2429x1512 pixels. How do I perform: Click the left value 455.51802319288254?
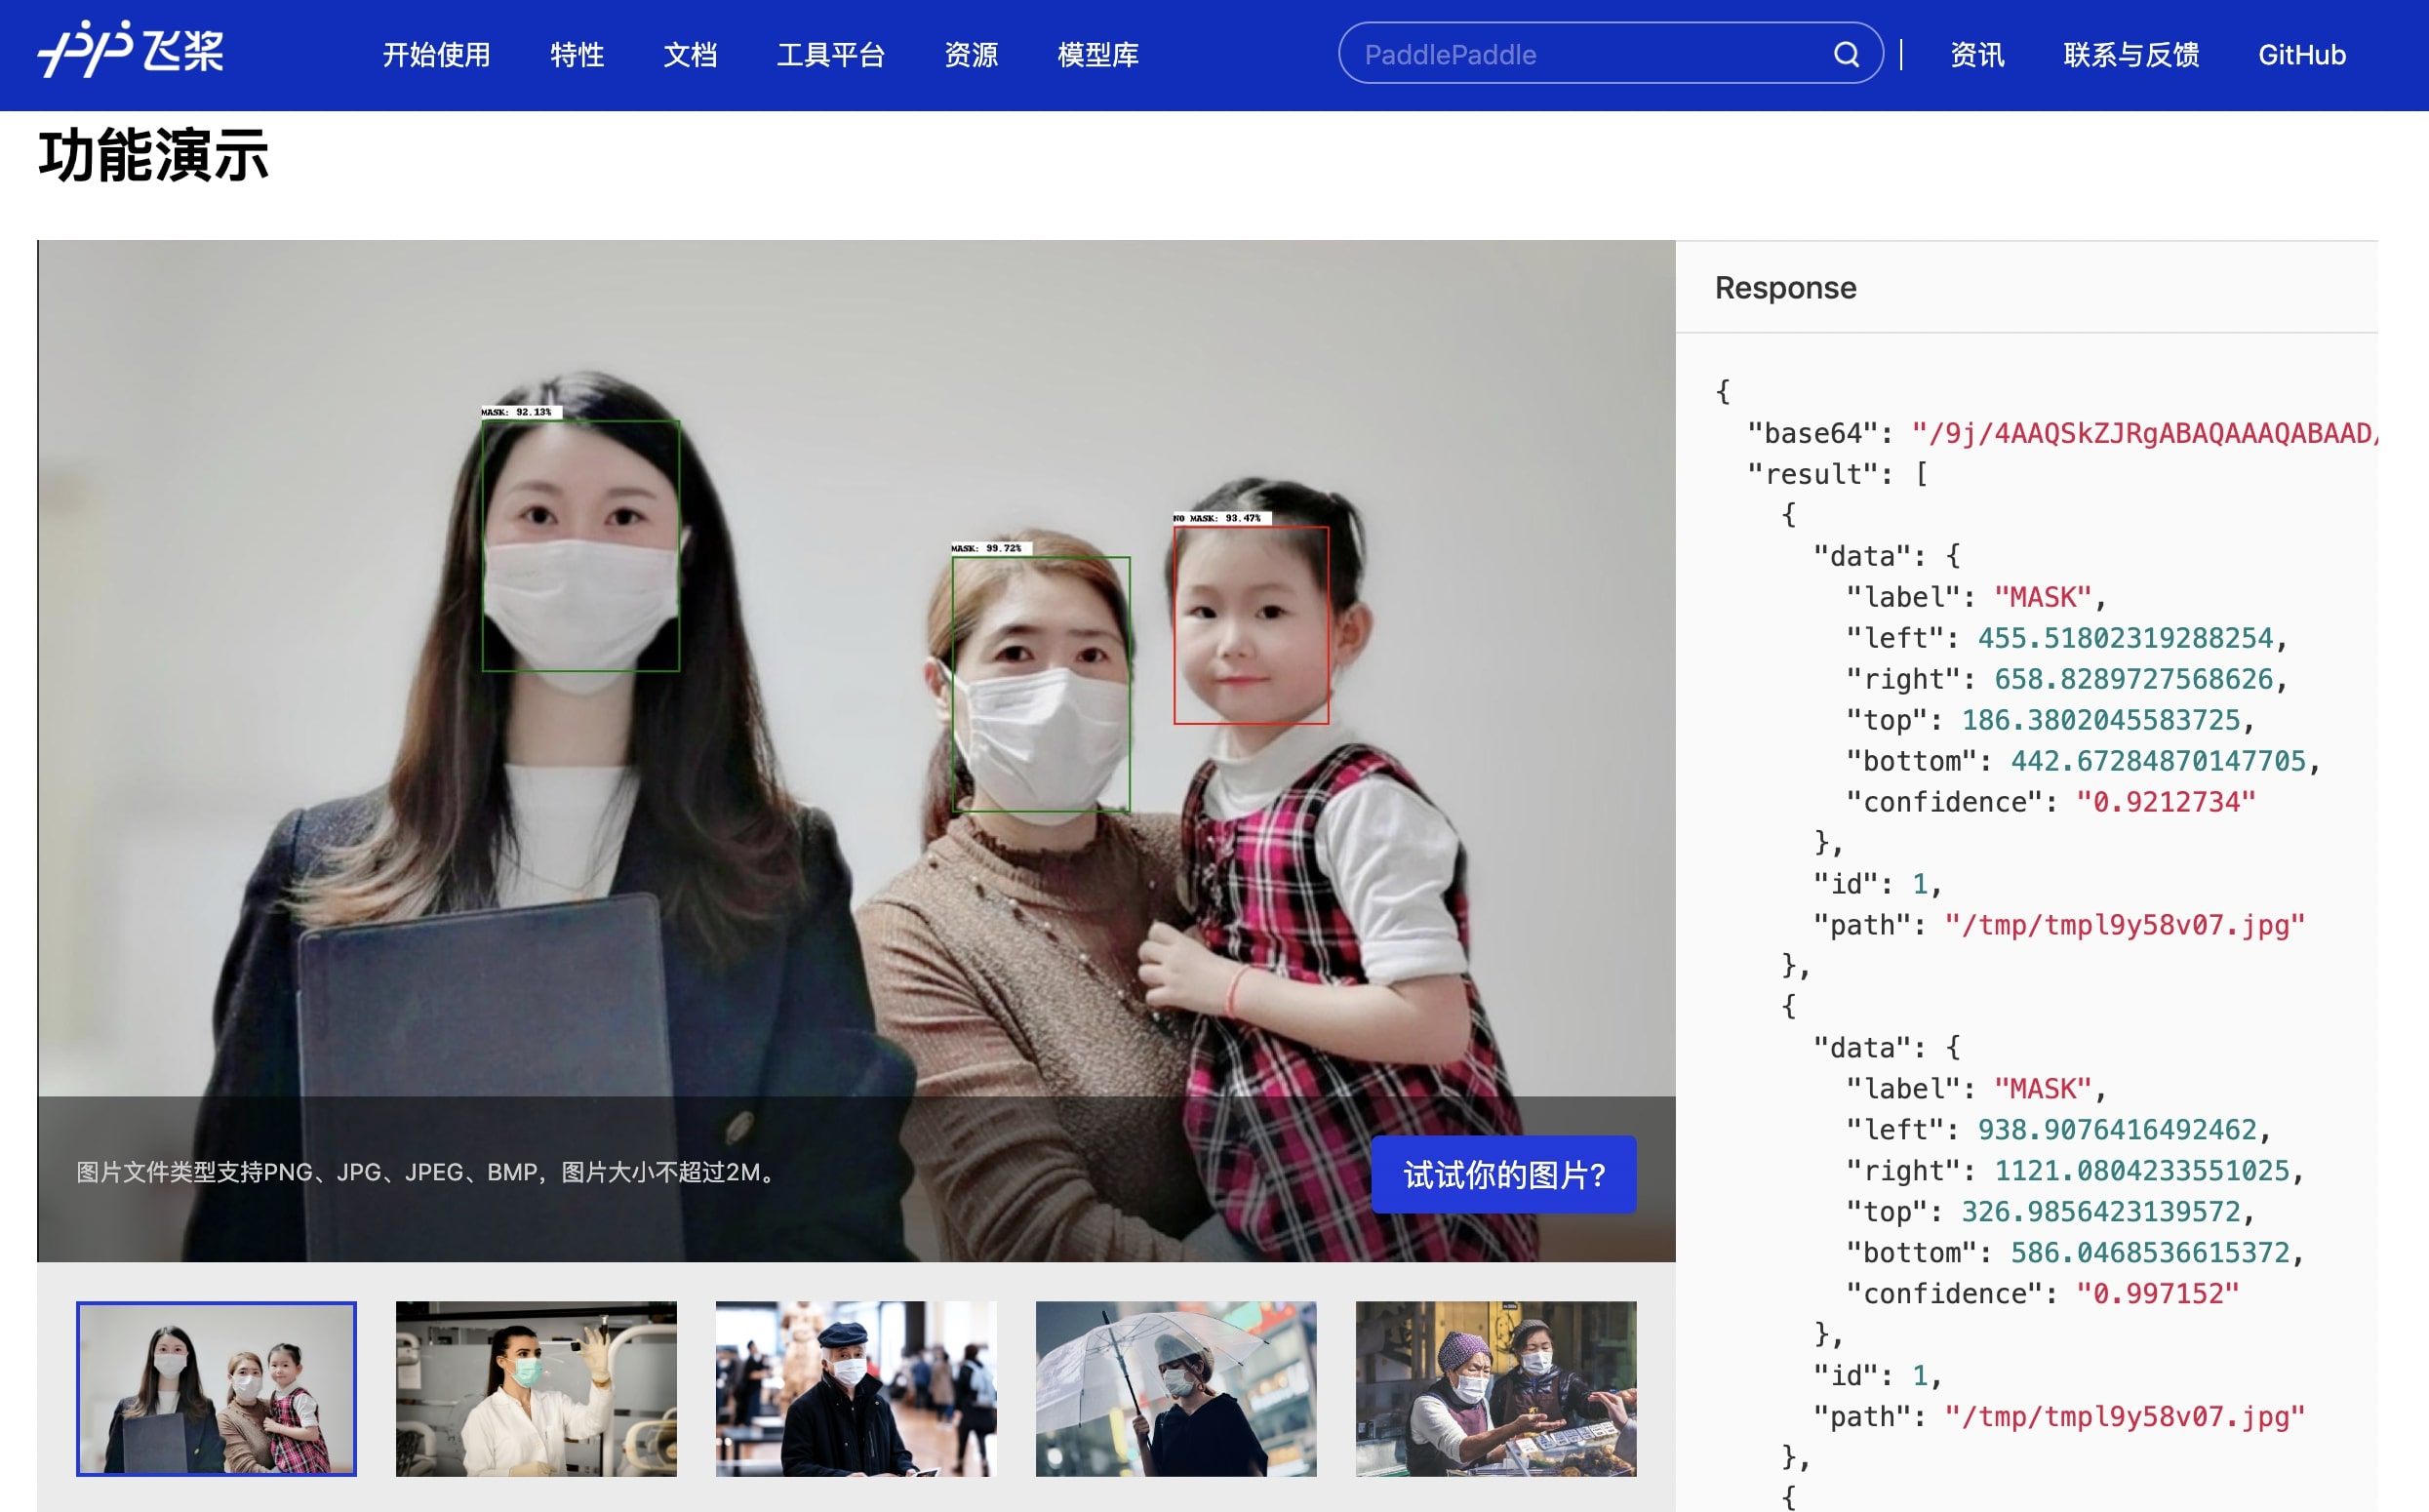[2125, 638]
